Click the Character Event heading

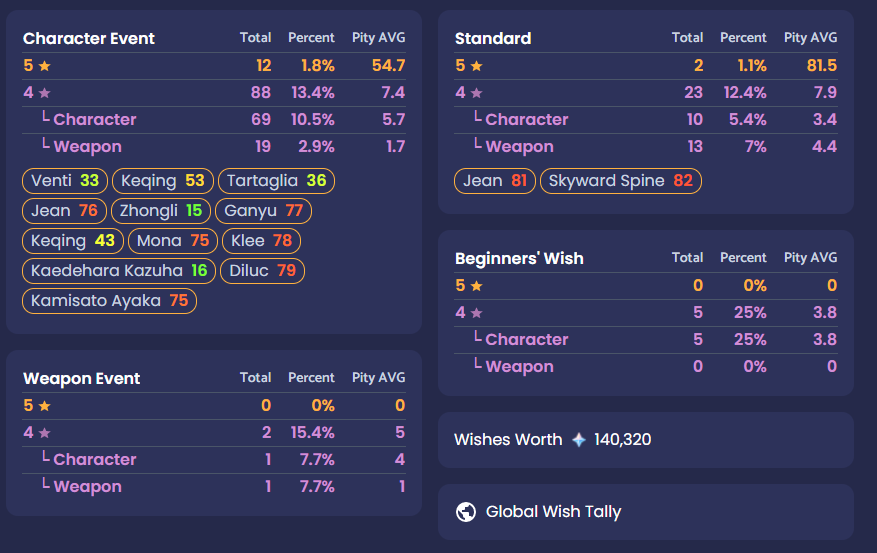click(x=89, y=38)
